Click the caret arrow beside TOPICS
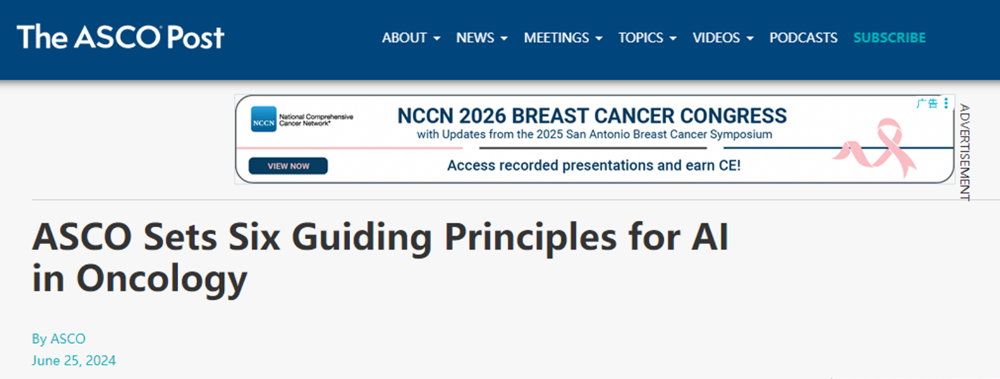Screen dimensions: 1000x379 point(673,38)
